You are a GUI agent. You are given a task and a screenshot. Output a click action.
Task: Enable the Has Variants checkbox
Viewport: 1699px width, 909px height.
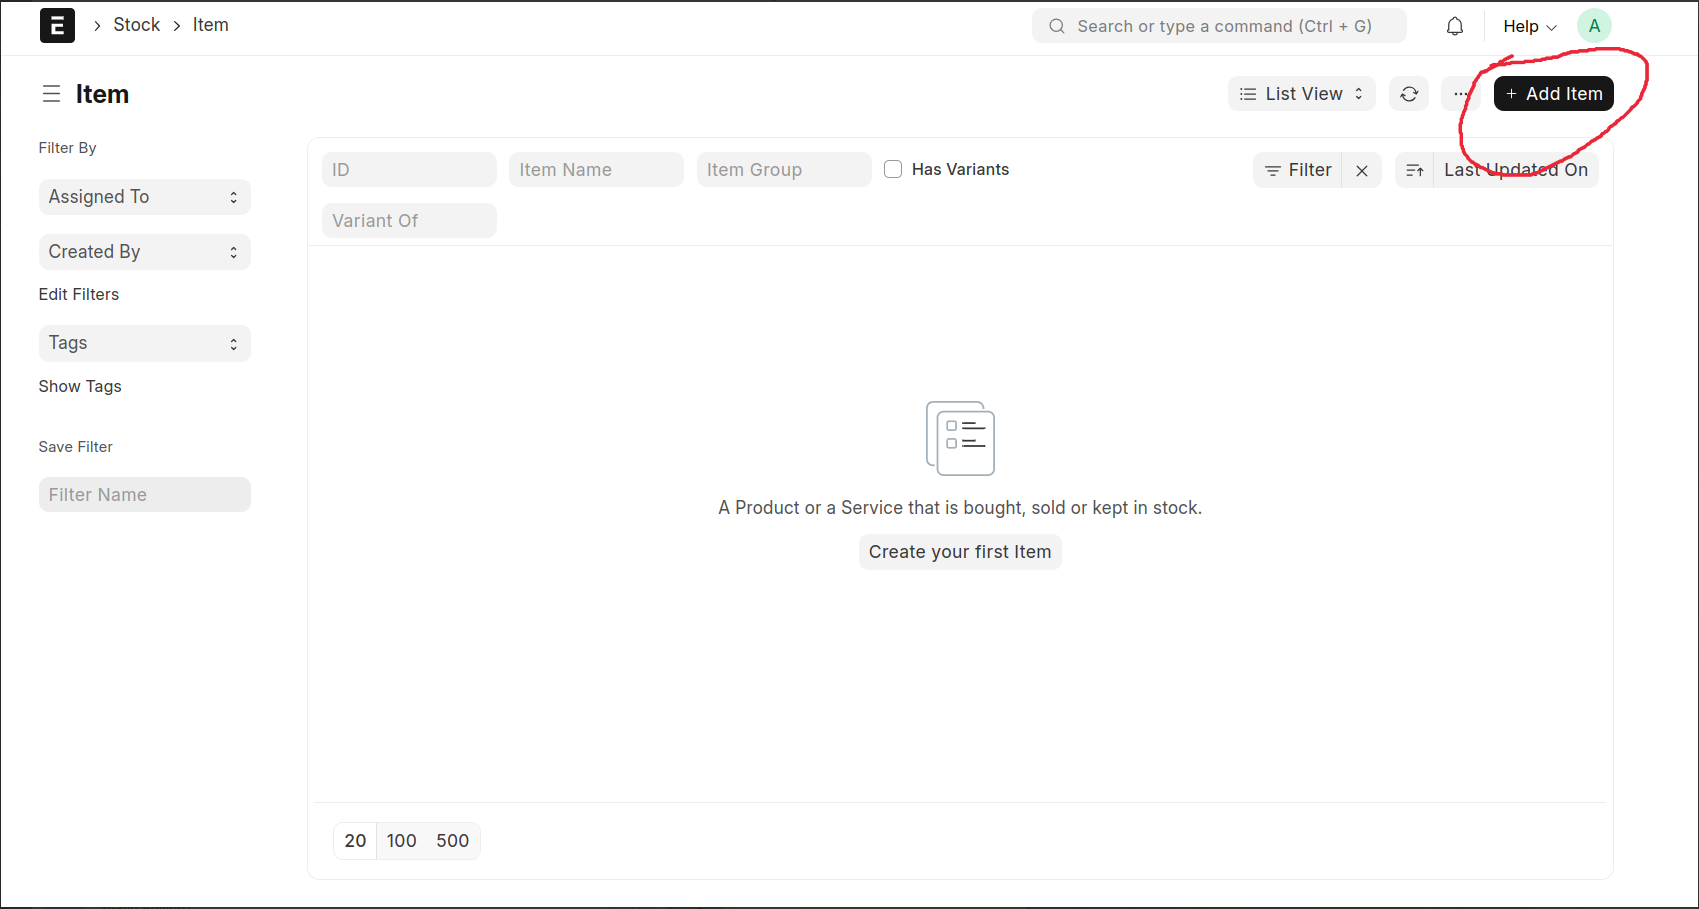893,170
